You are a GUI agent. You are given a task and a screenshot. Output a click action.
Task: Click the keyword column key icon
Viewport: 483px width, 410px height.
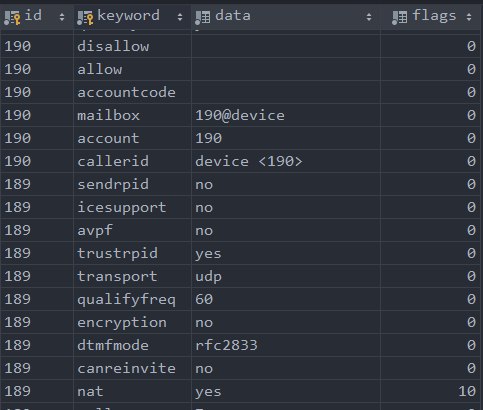coord(85,18)
